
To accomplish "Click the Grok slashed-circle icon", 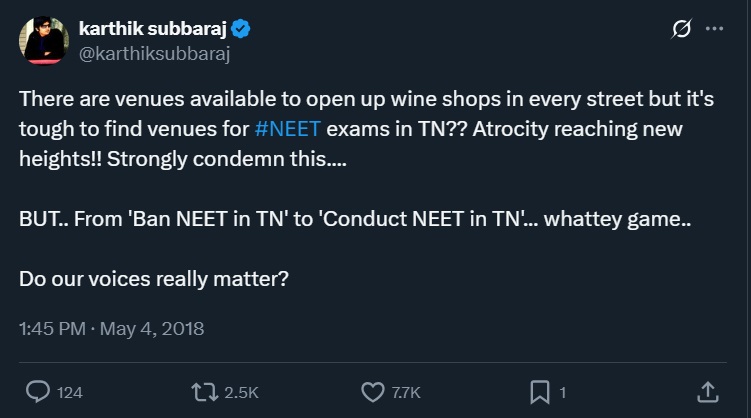I will click(680, 30).
